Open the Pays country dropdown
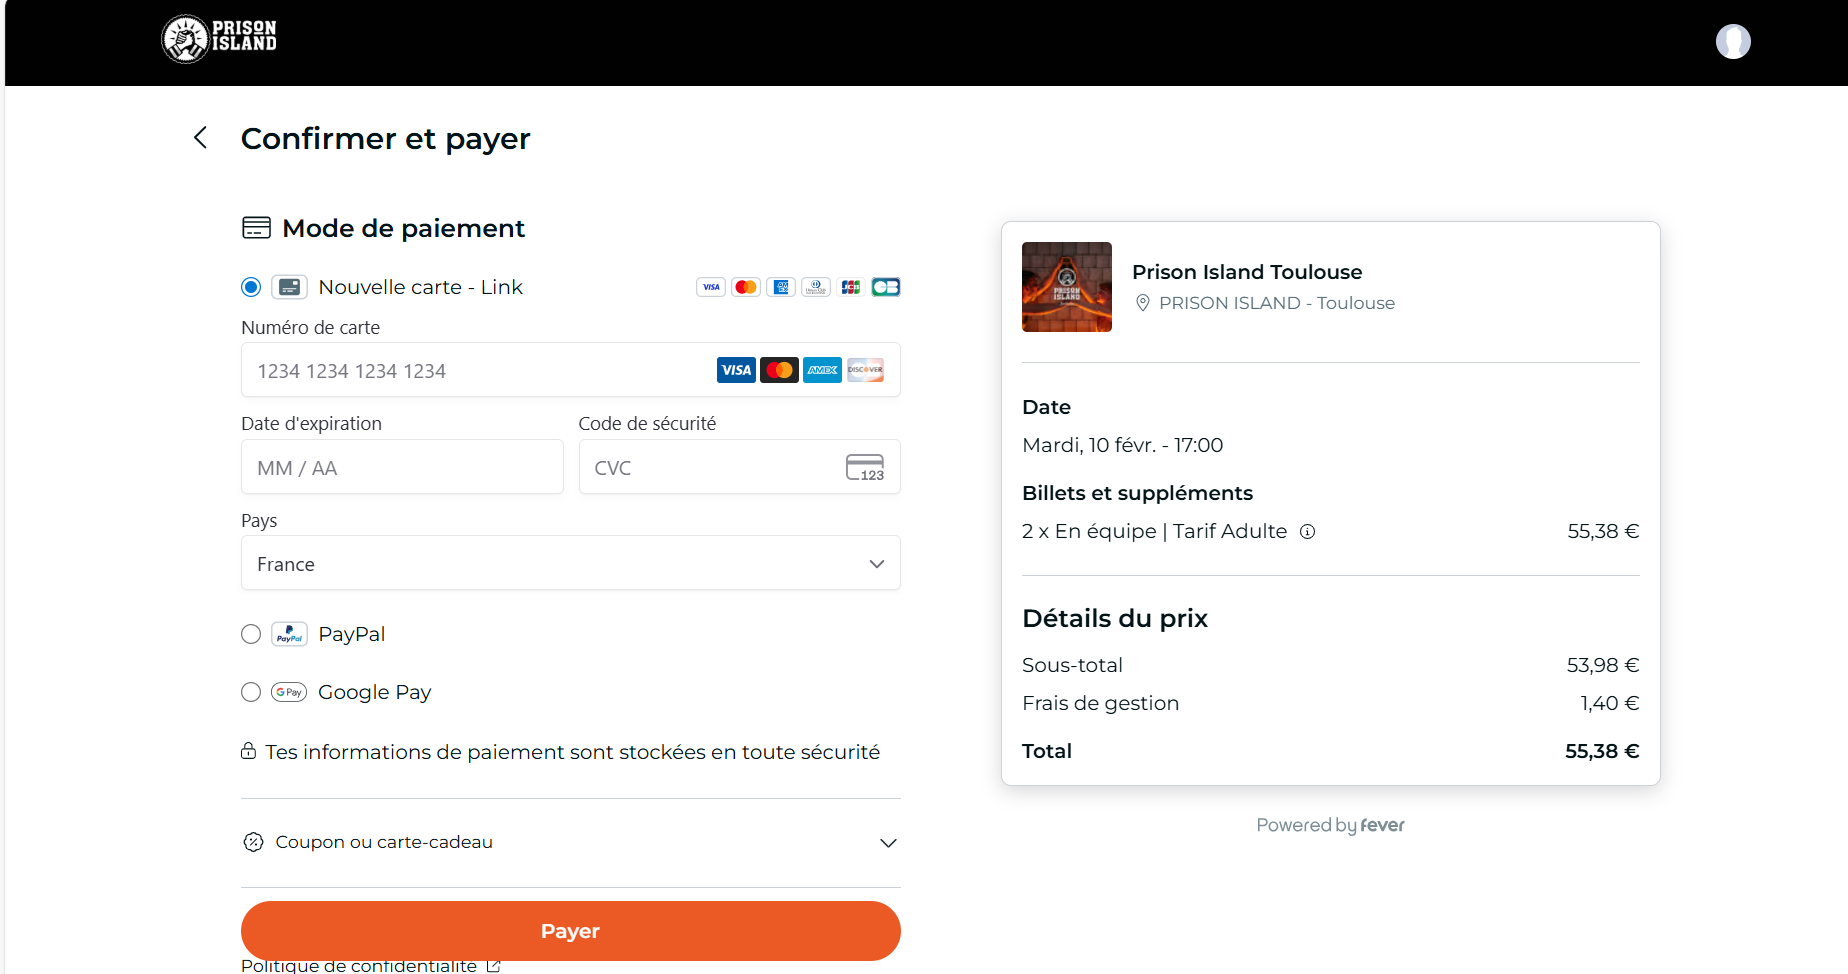 click(571, 563)
